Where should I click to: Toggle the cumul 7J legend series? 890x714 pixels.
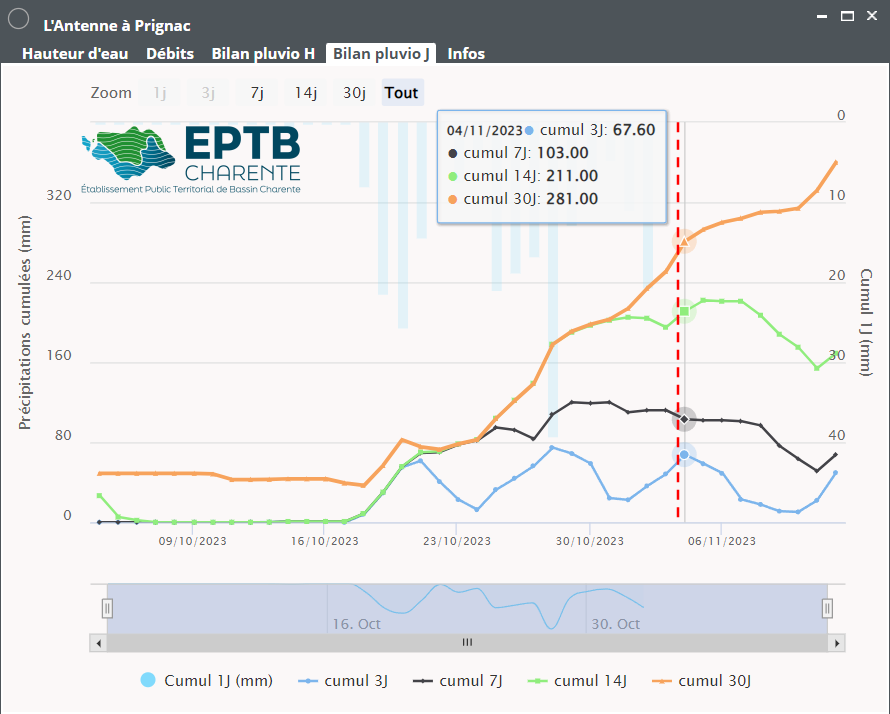(457, 681)
